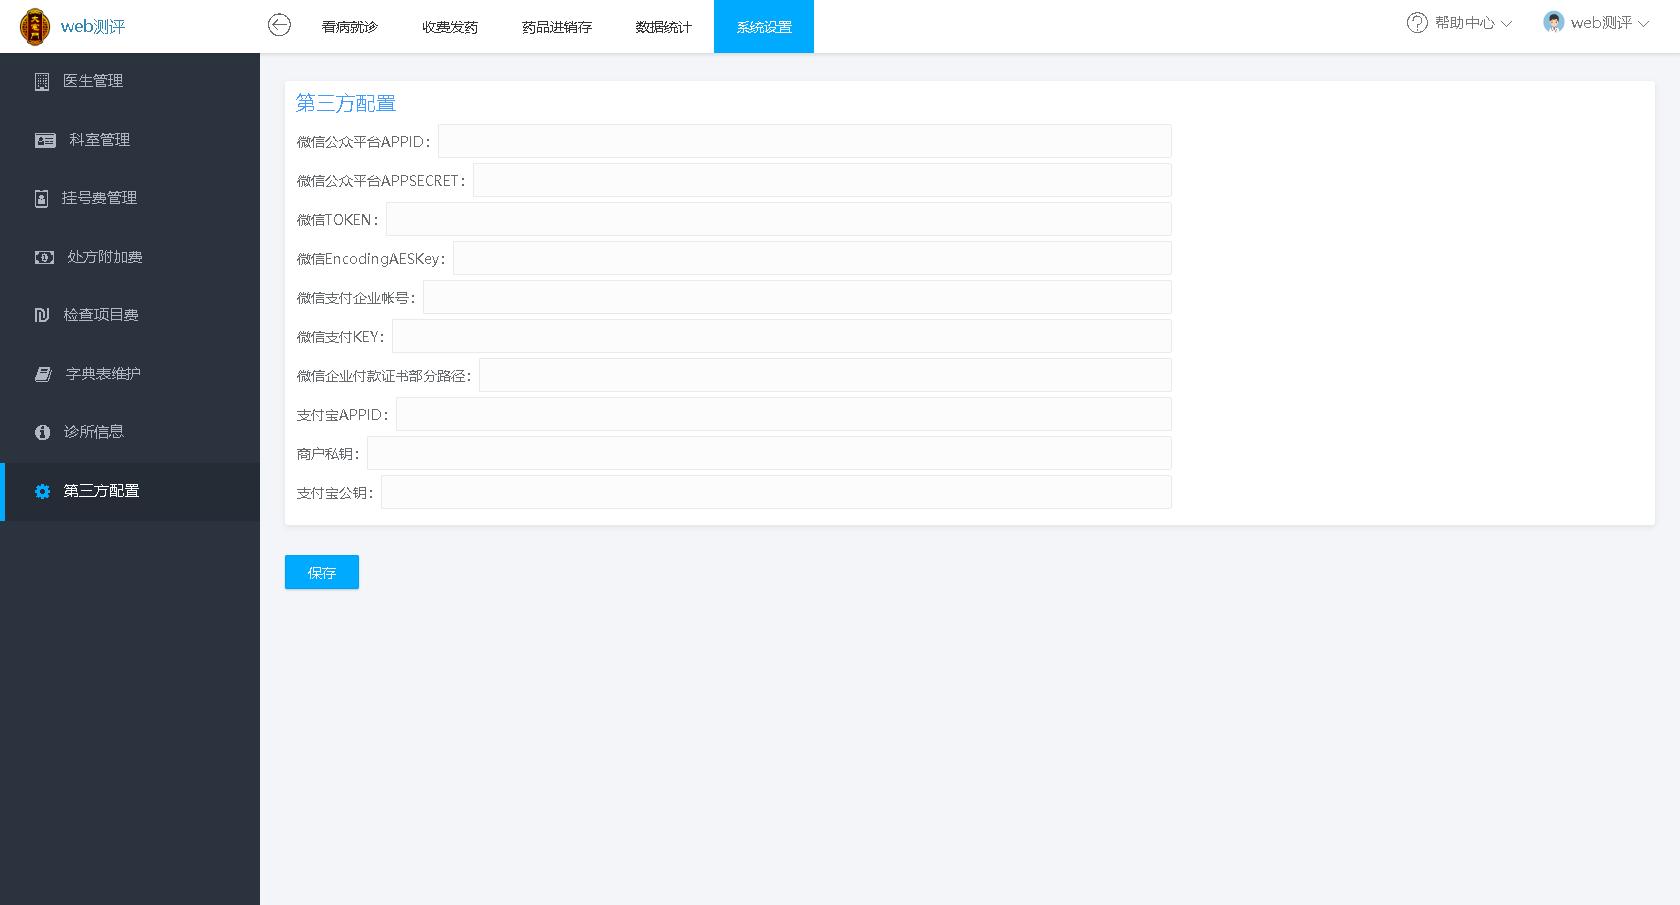Click the 保存 button

tap(322, 572)
